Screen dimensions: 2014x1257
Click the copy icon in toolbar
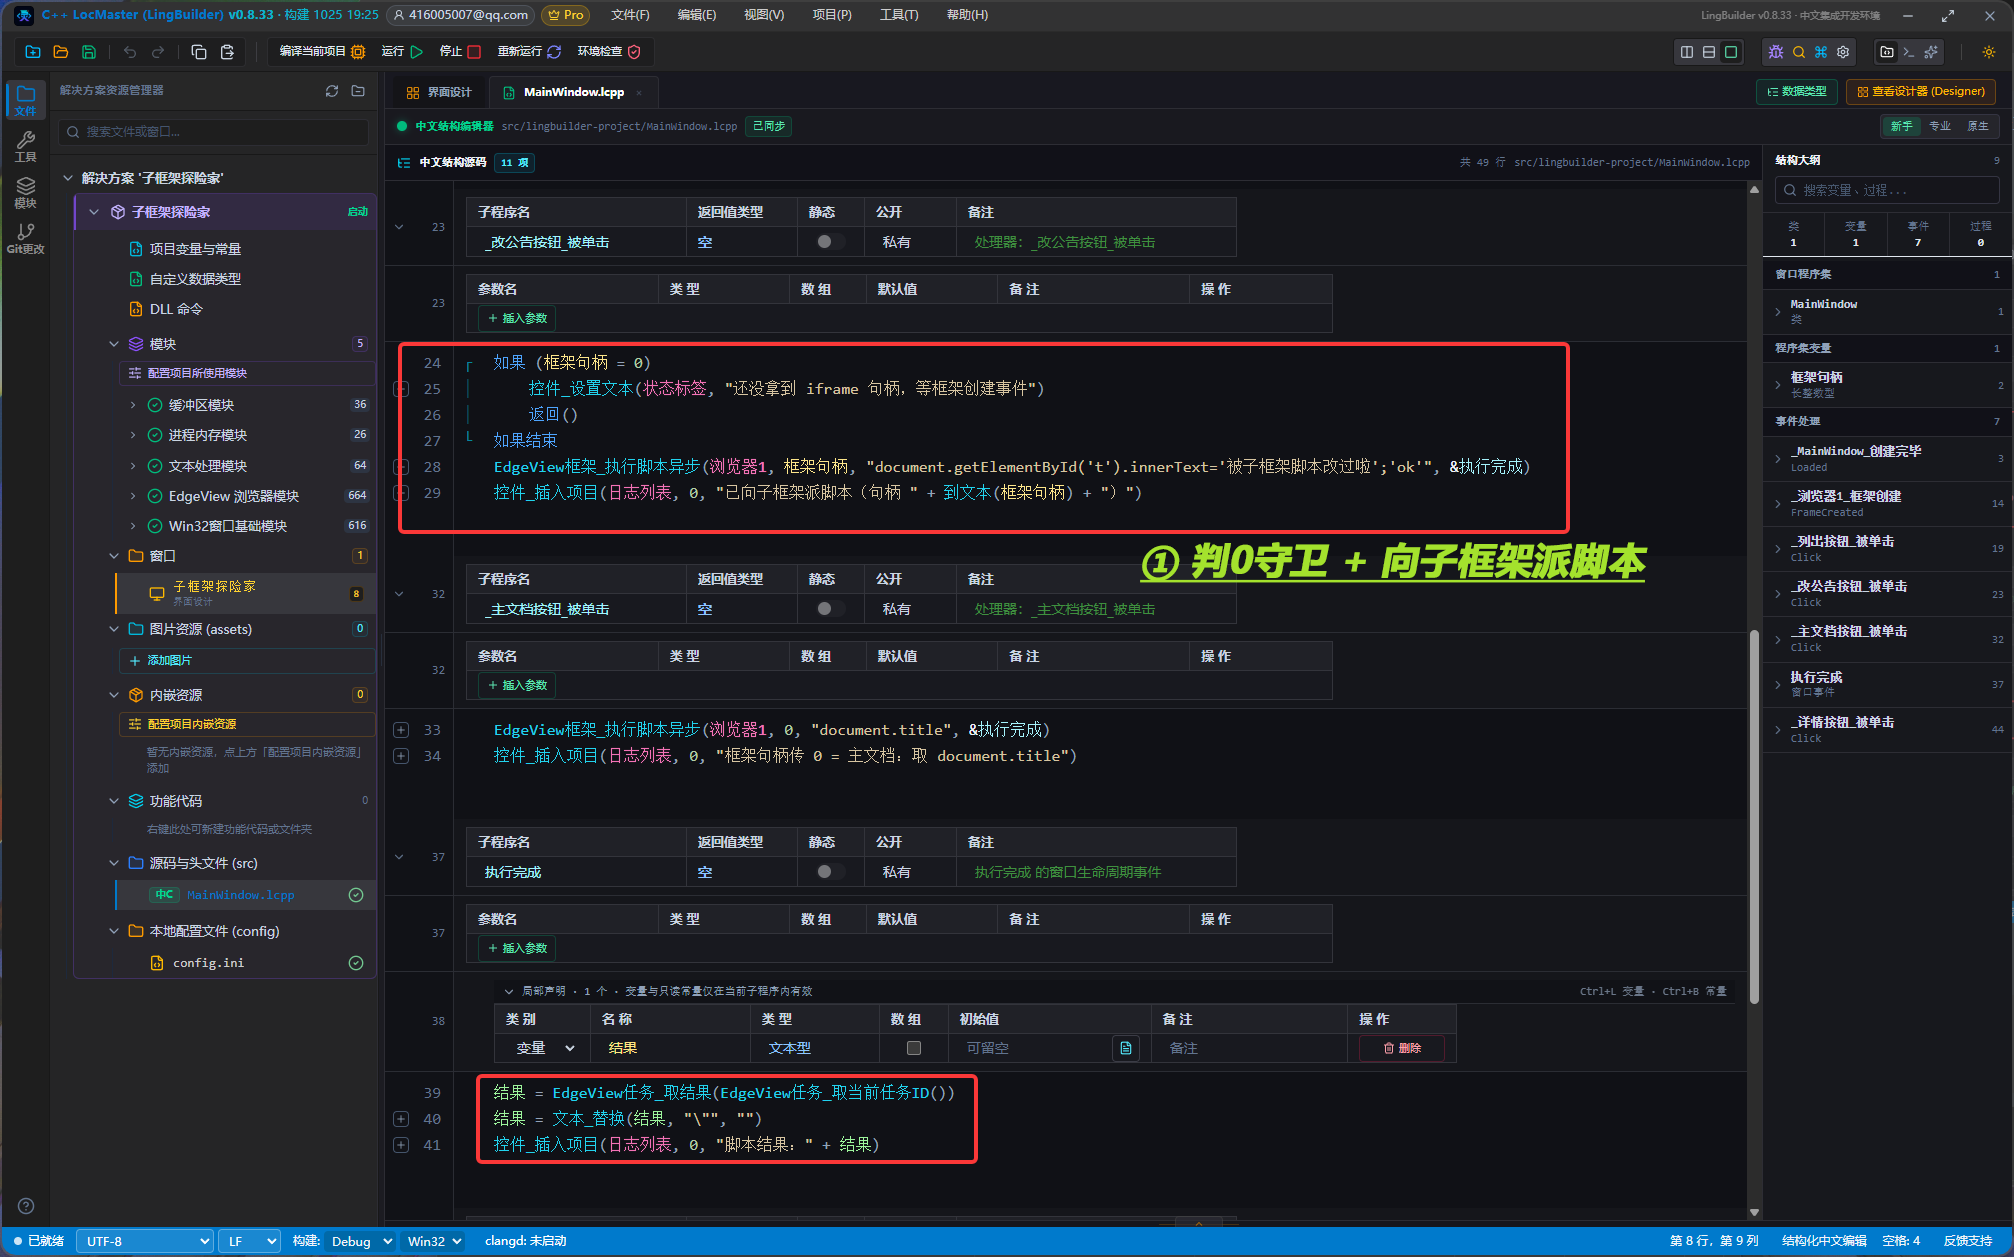[199, 52]
